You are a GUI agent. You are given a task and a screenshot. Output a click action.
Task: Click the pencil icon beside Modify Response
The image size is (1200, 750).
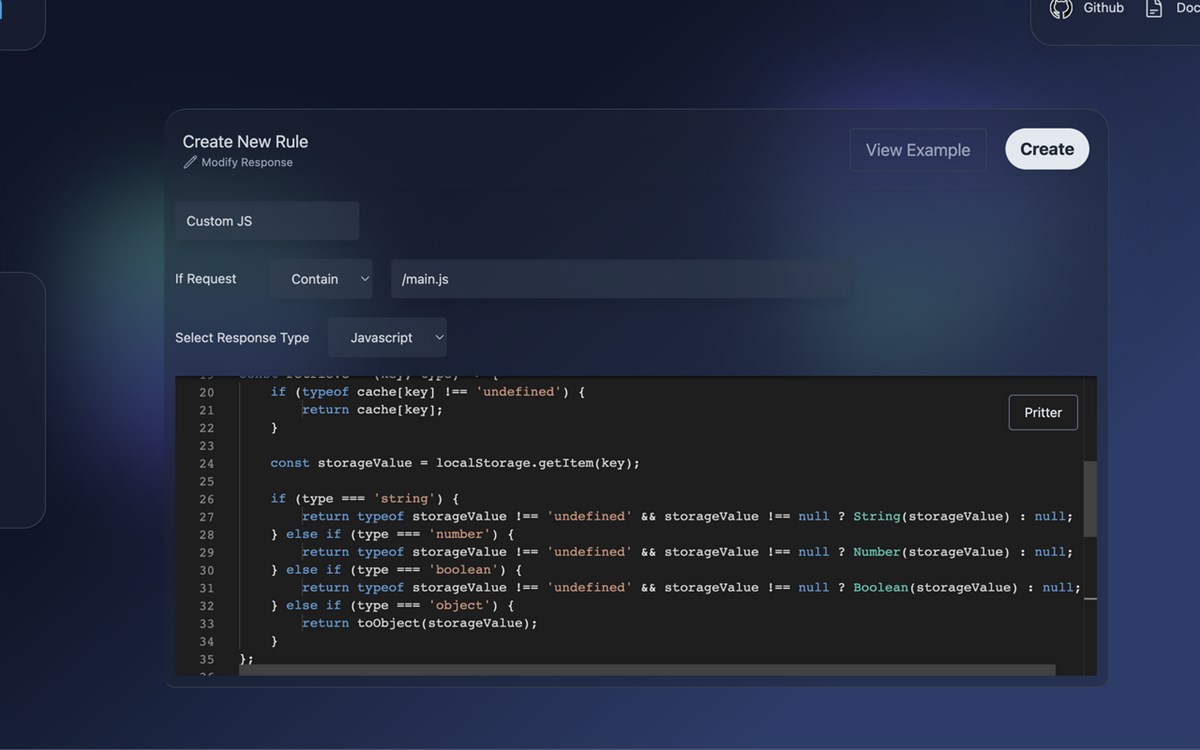(190, 161)
